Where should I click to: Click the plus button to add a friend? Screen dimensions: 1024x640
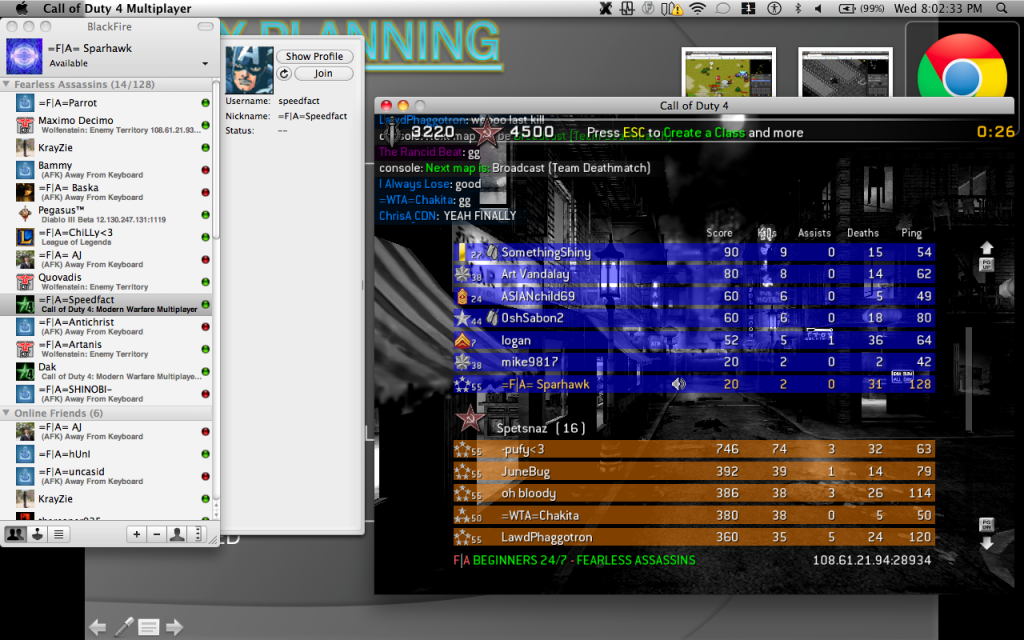(x=136, y=534)
